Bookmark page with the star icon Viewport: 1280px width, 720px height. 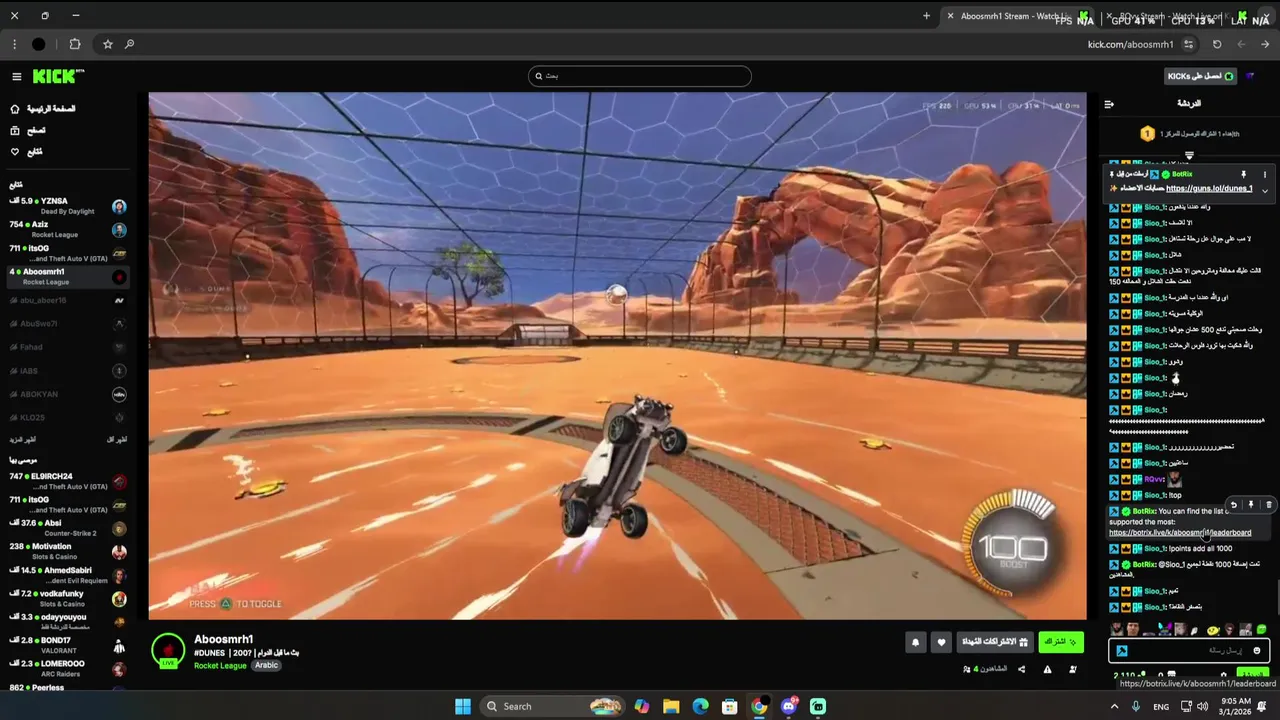[x=108, y=44]
